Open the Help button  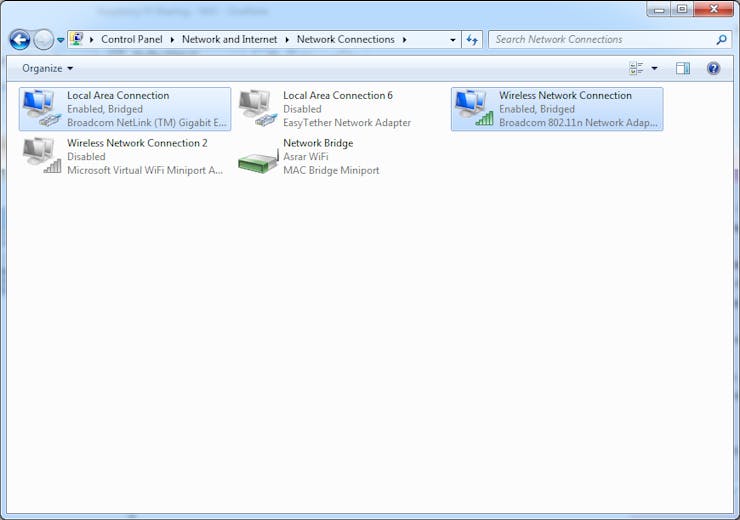pyautogui.click(x=714, y=68)
